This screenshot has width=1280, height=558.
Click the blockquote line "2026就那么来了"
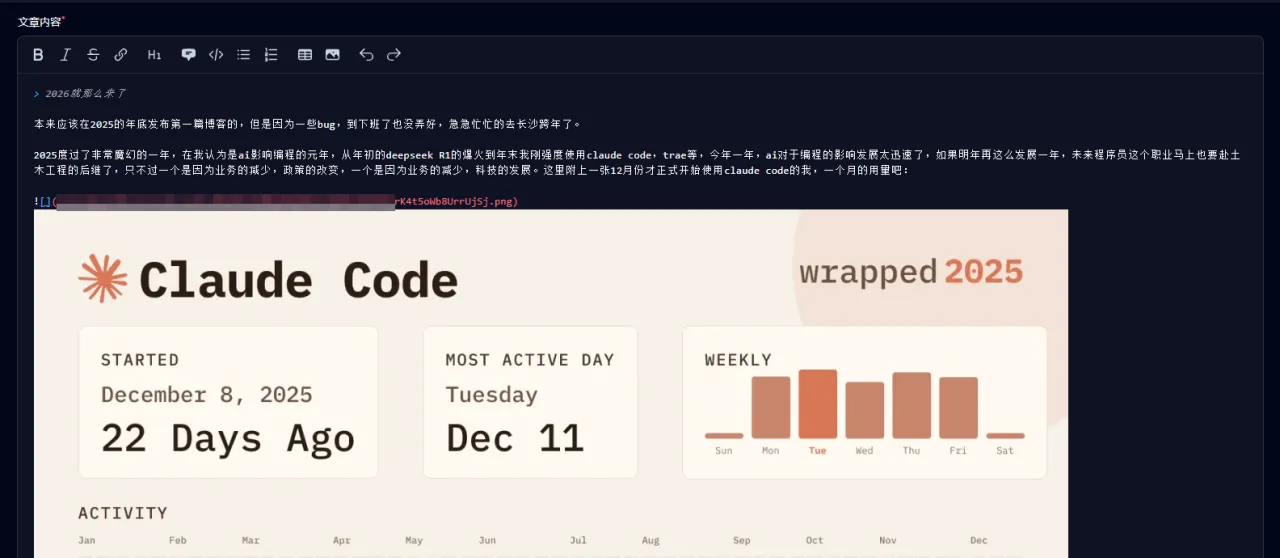[86, 93]
